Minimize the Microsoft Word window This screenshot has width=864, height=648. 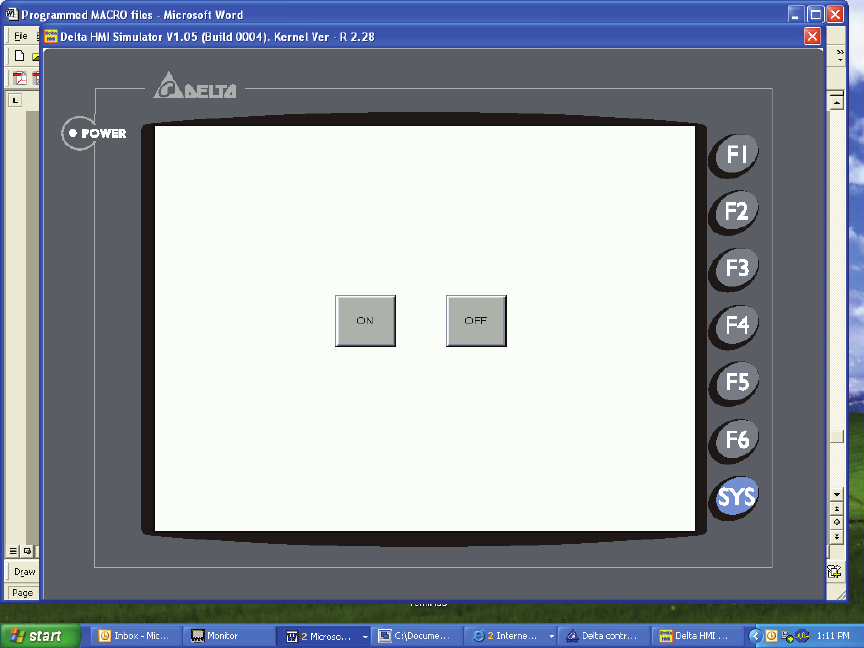click(795, 14)
